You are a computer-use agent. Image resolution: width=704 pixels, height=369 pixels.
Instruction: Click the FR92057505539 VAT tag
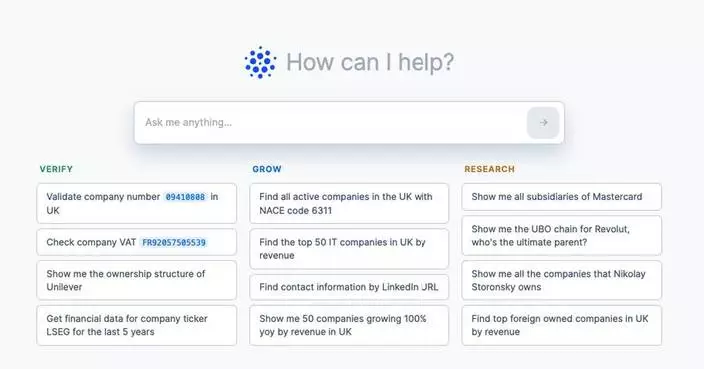(x=174, y=243)
